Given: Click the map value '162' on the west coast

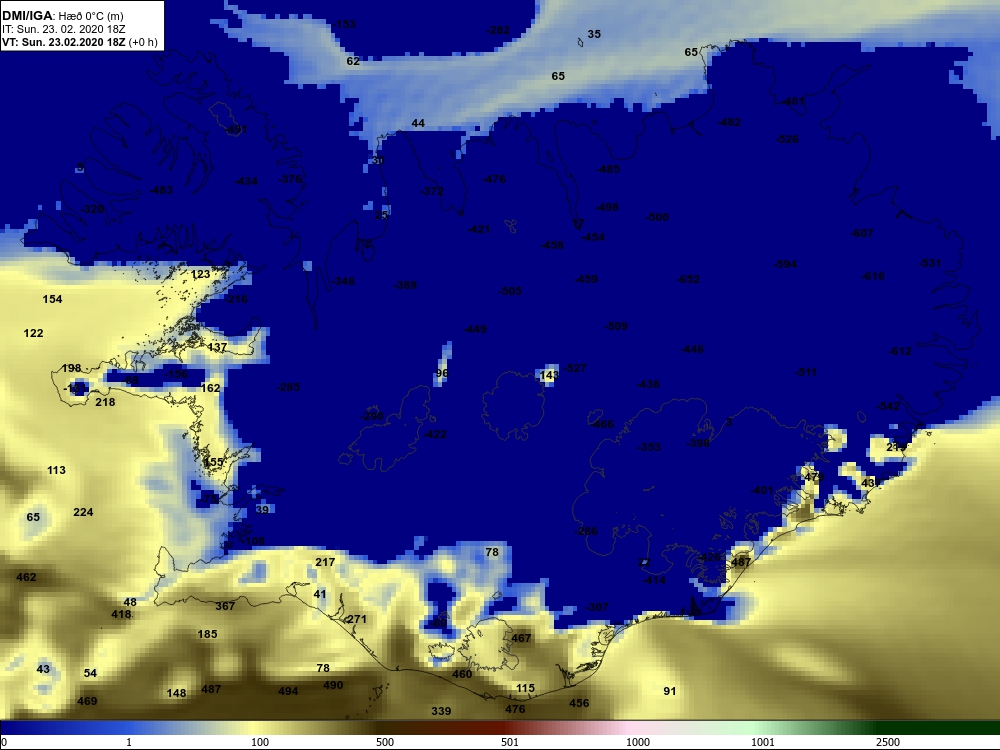Looking at the screenshot, I should [210, 388].
